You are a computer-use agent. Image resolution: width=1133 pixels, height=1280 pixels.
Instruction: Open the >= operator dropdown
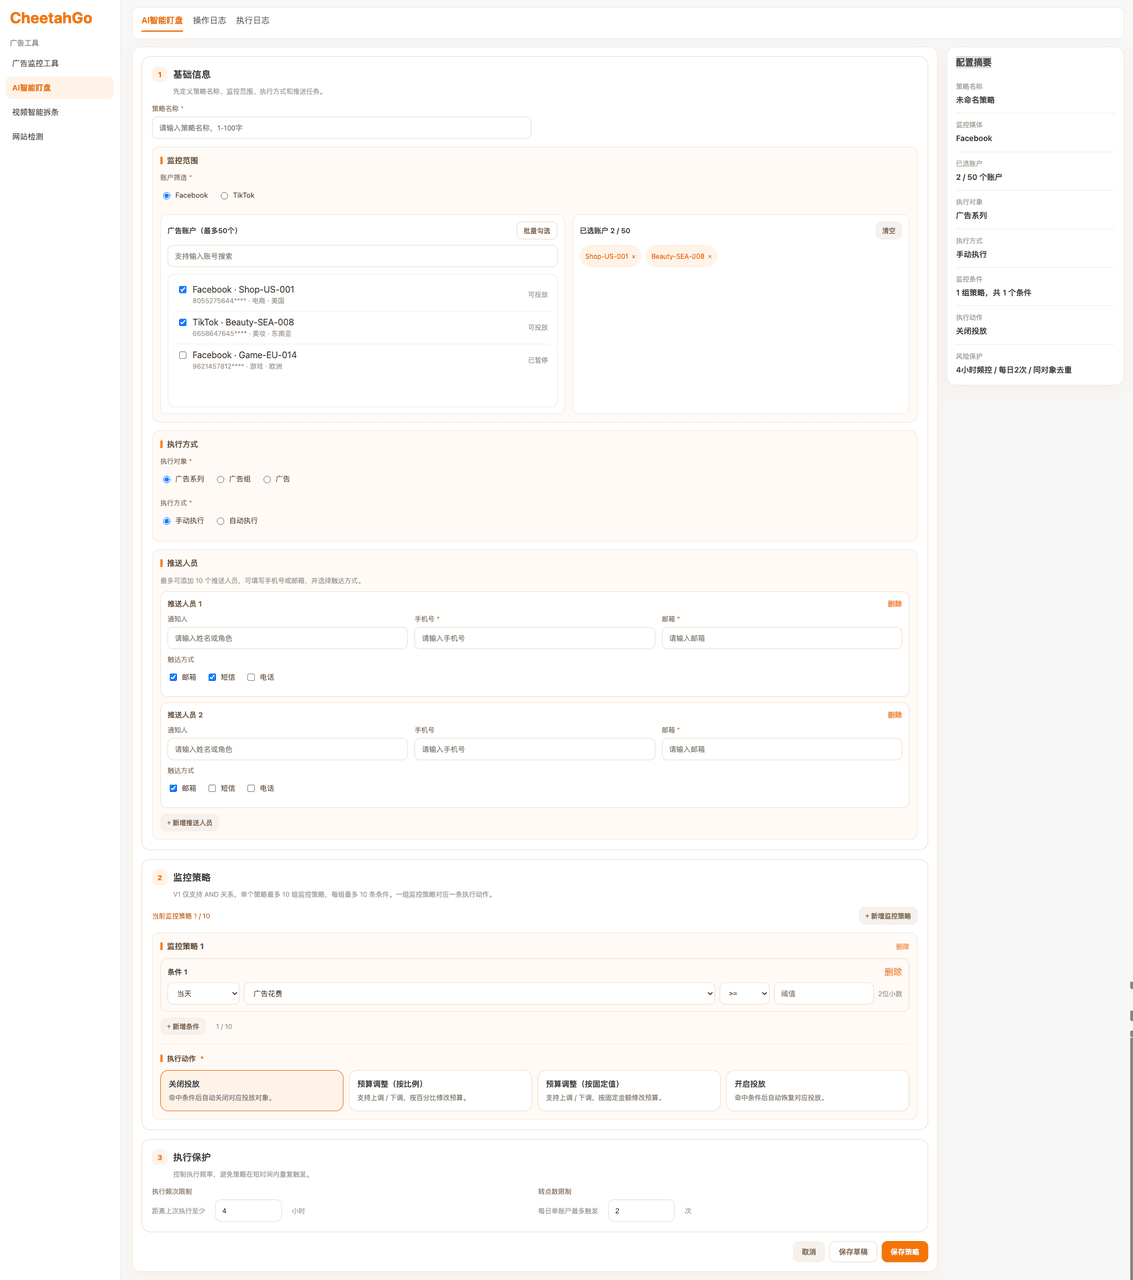745,994
